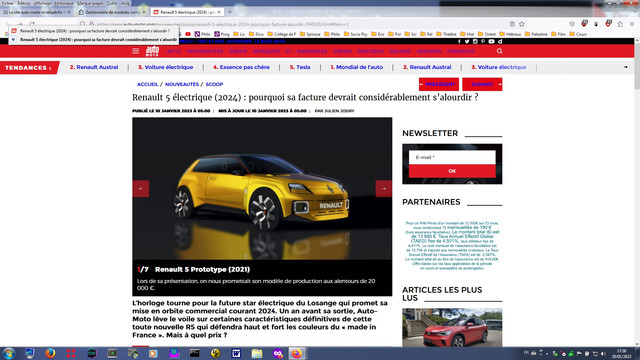This screenshot has width=640, height=360.
Task: Open the hamburger menu next to auto moto logo
Action: [x=136, y=51]
